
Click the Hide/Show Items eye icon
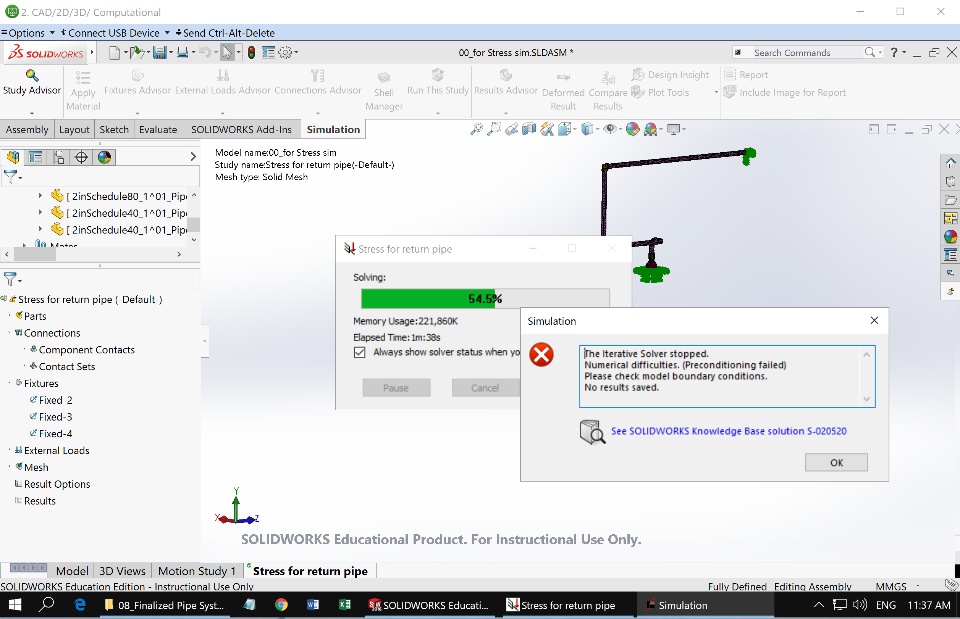tap(609, 129)
